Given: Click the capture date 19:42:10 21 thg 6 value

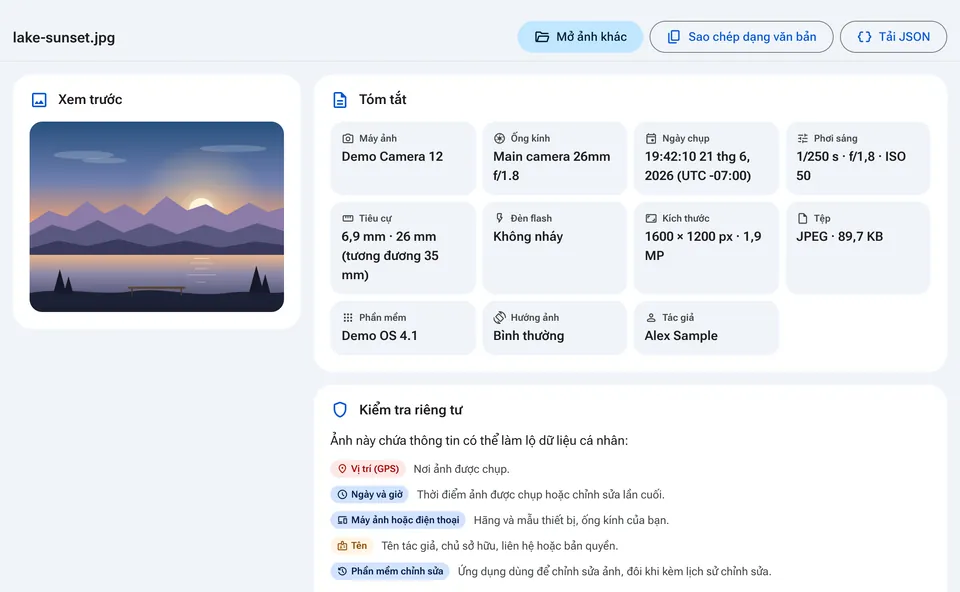Looking at the screenshot, I should (698, 166).
